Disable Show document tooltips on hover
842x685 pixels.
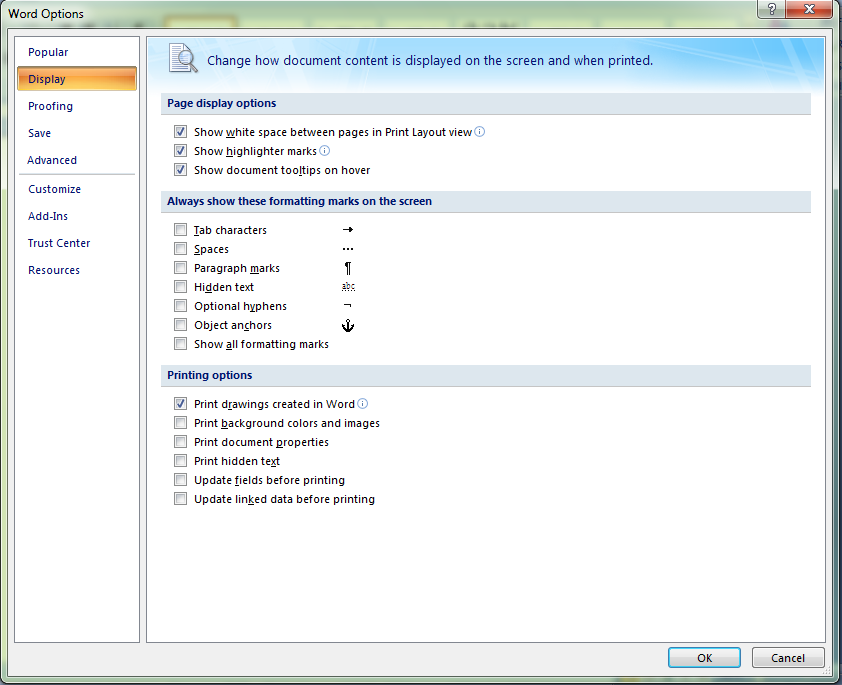[180, 170]
